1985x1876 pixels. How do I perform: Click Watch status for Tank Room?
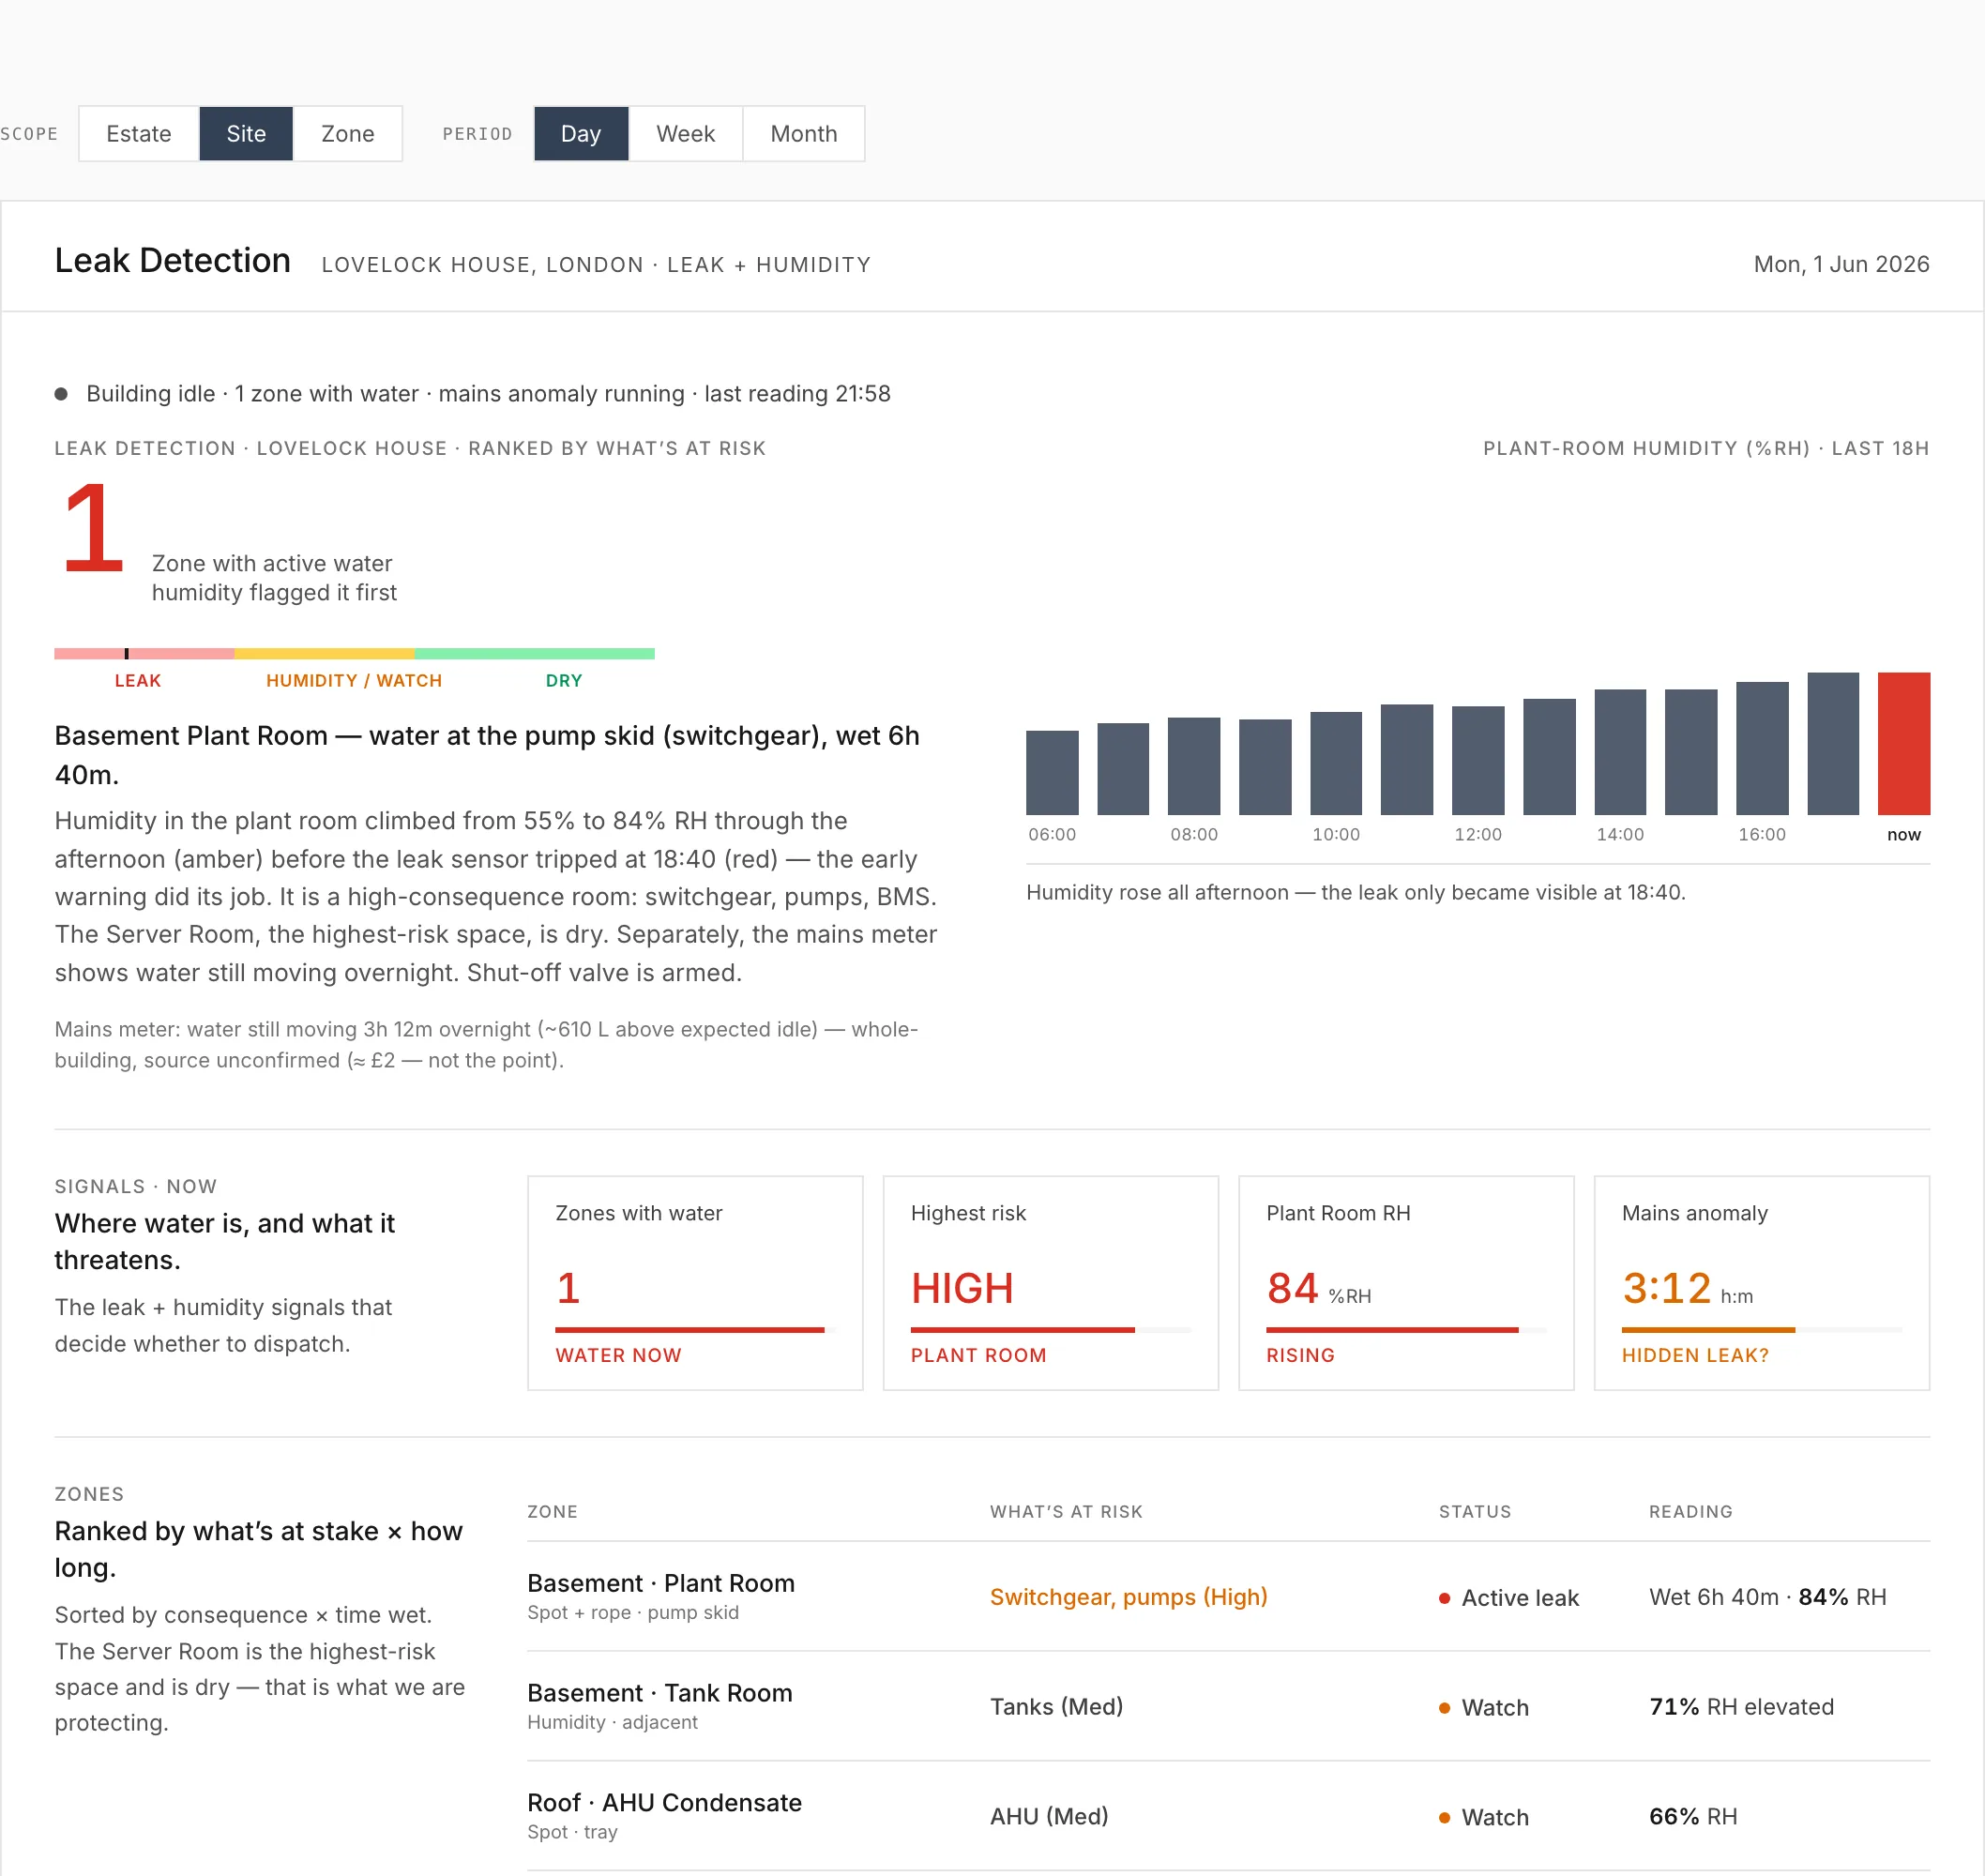click(x=1484, y=1708)
